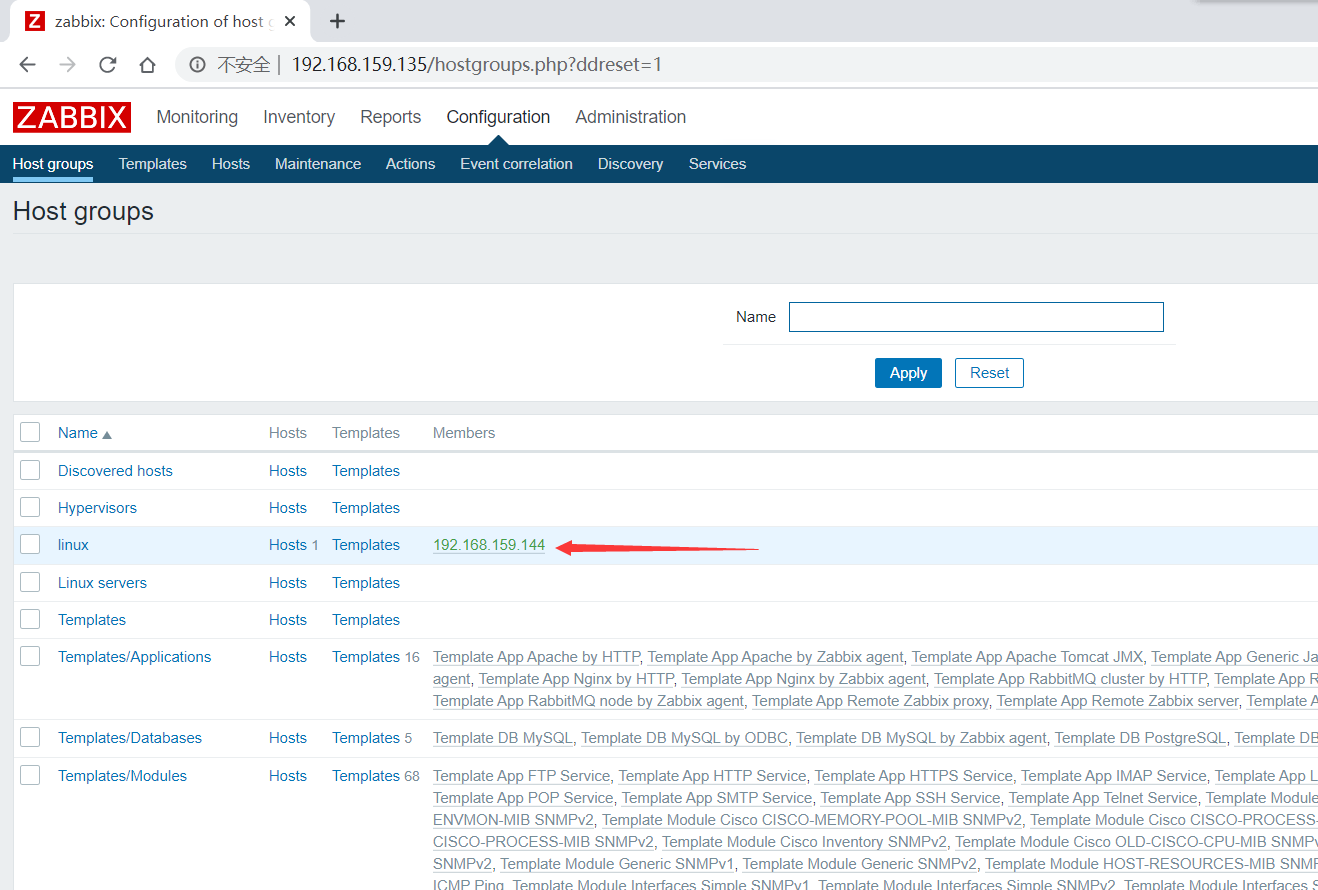Click the Reset filter button
This screenshot has height=890, width=1318.
coord(989,373)
